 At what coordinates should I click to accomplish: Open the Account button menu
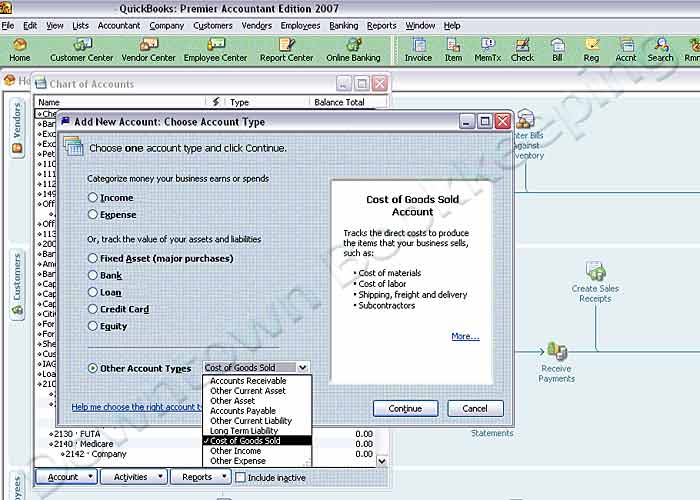pos(66,477)
